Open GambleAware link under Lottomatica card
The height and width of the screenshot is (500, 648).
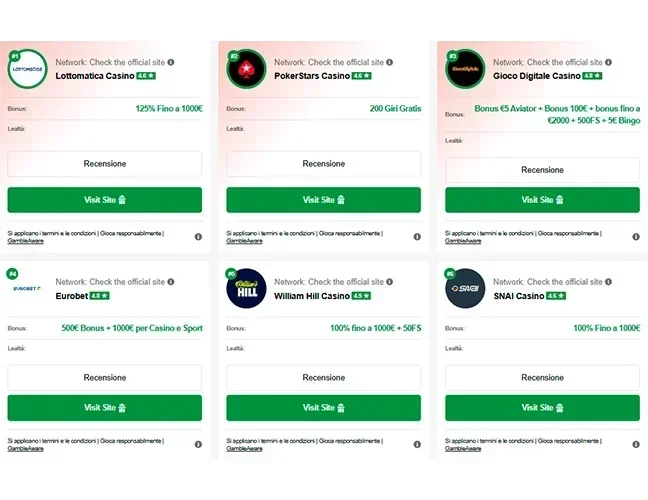(x=27, y=241)
